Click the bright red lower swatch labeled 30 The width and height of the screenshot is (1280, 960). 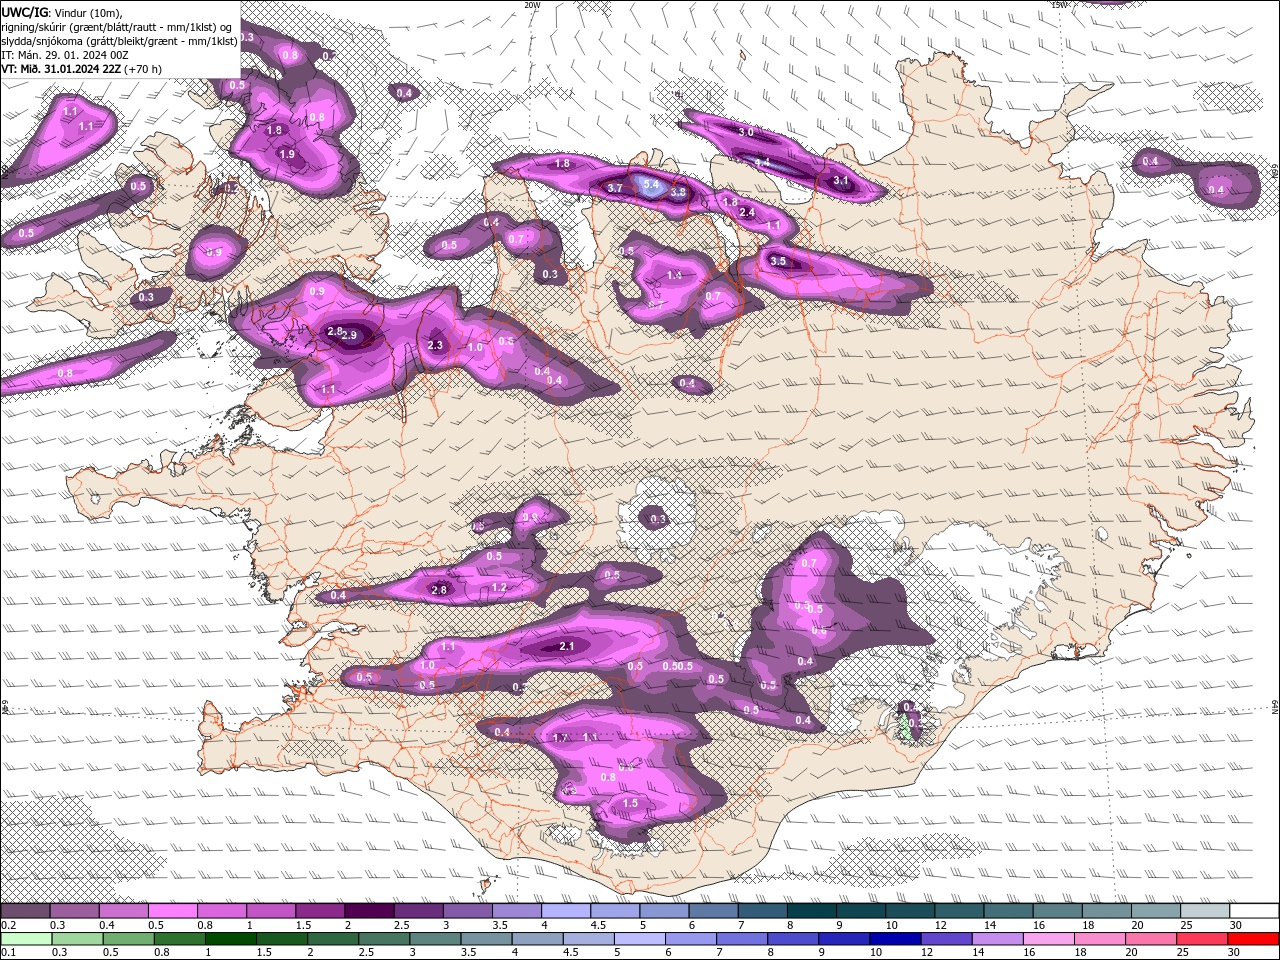tap(1254, 939)
